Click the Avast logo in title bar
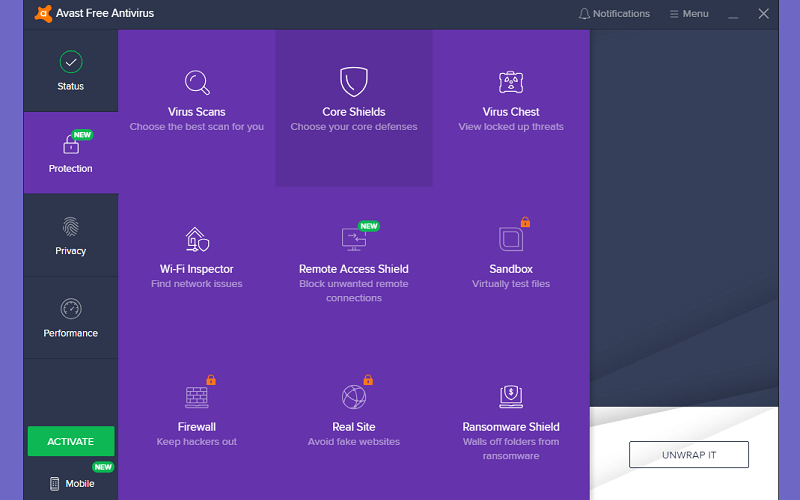Viewport: 800px width, 500px height. pos(43,13)
